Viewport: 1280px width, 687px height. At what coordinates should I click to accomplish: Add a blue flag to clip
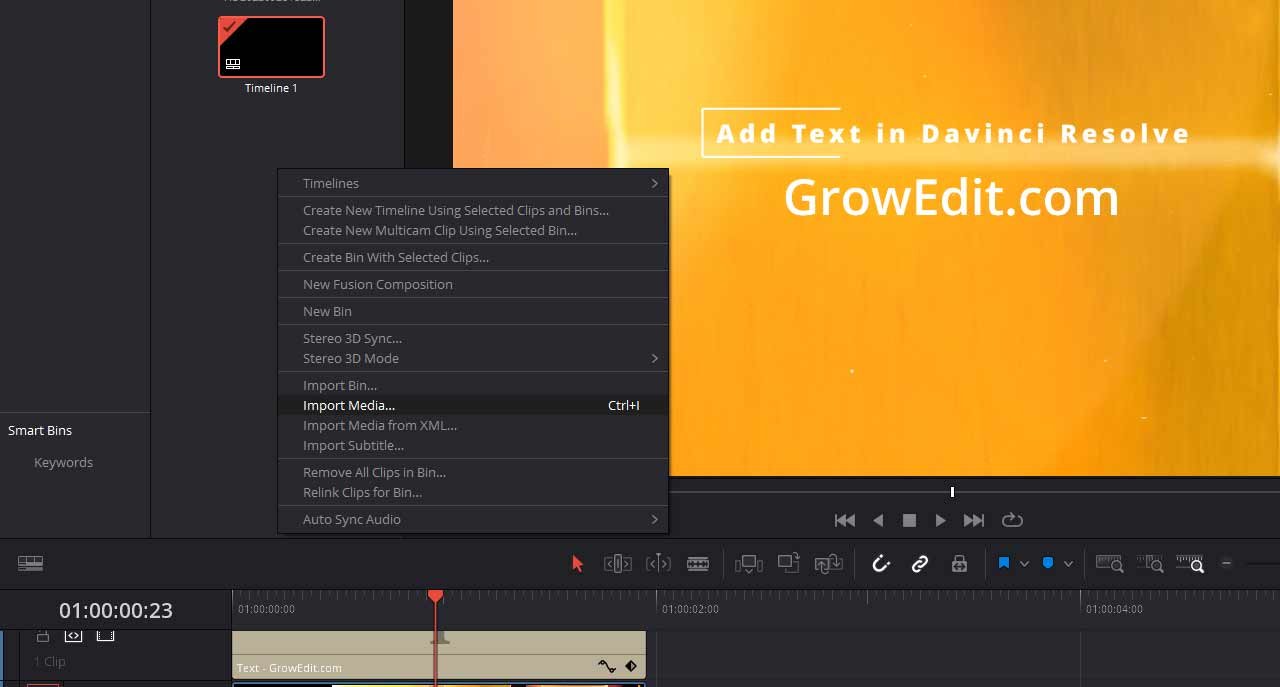[x=1004, y=563]
